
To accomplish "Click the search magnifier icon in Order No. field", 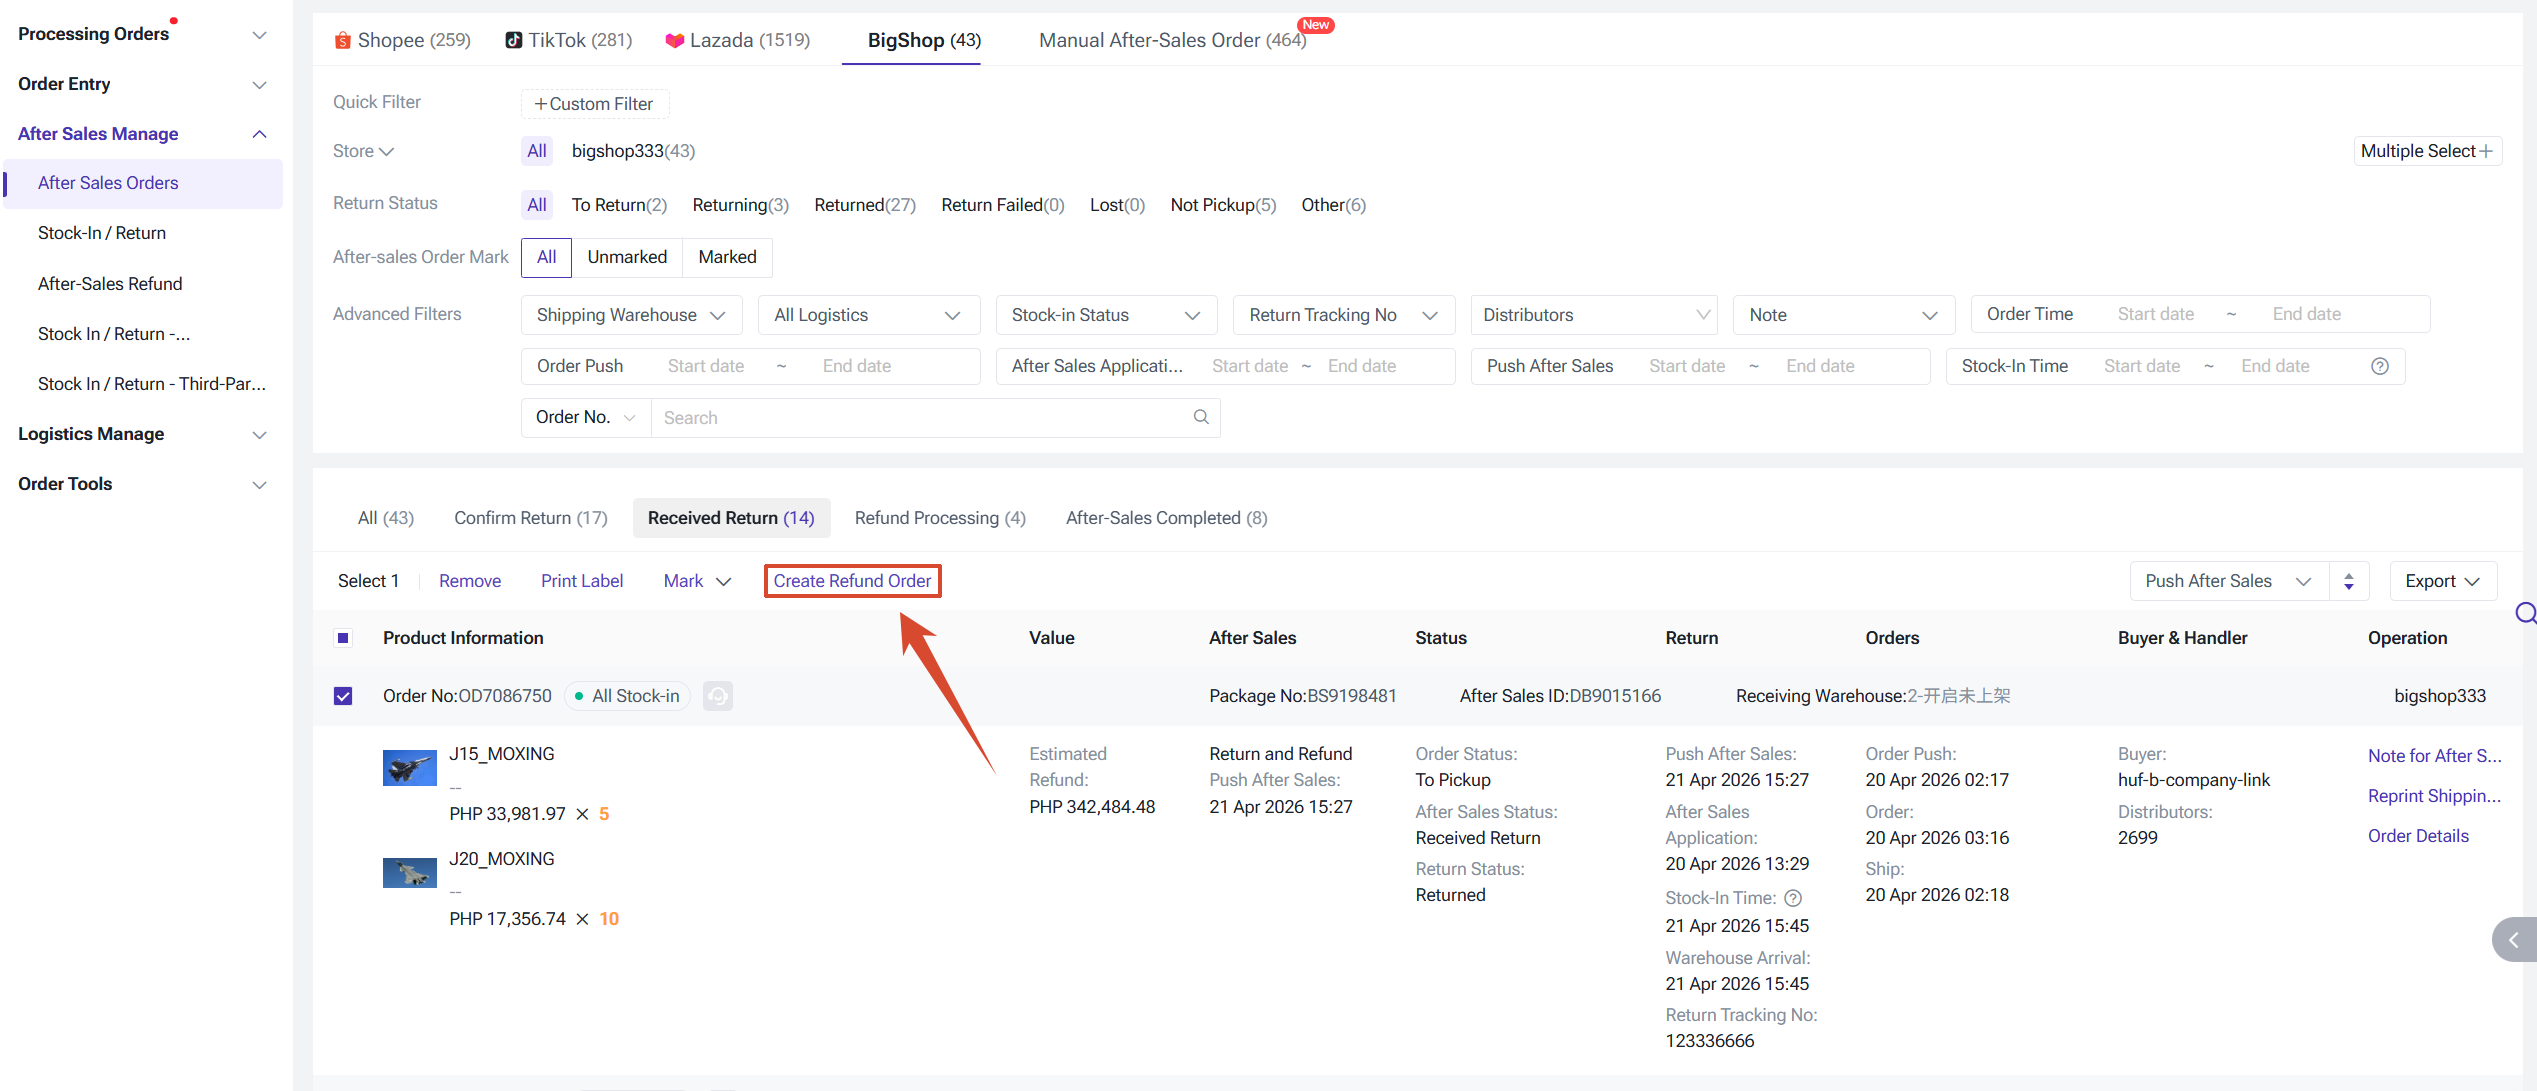I will pos(1200,417).
